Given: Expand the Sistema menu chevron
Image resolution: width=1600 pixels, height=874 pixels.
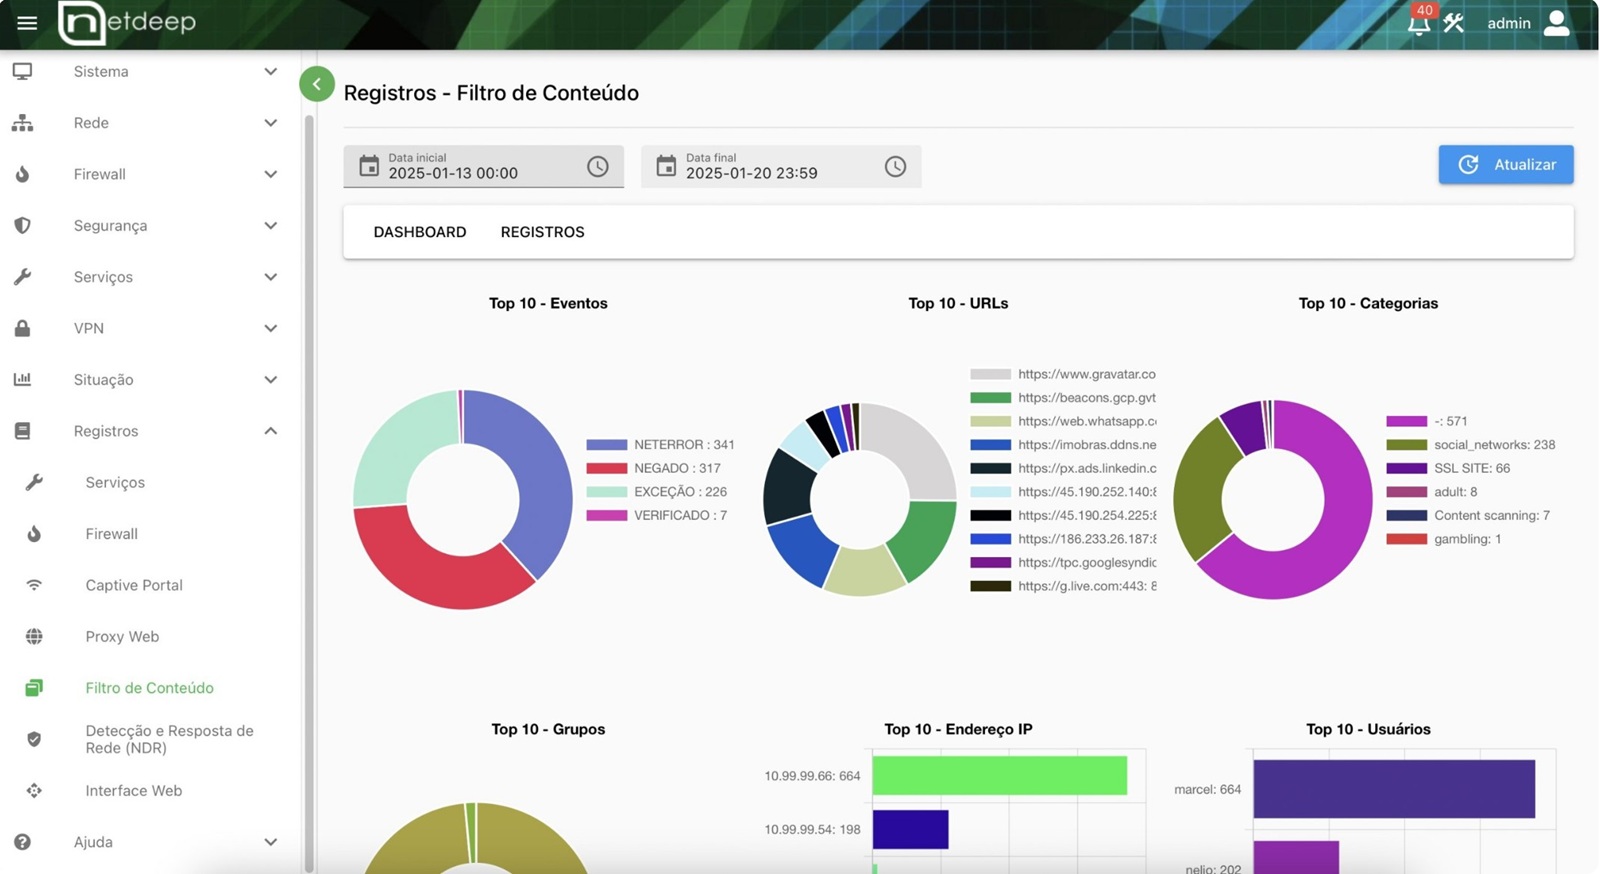Looking at the screenshot, I should point(270,71).
